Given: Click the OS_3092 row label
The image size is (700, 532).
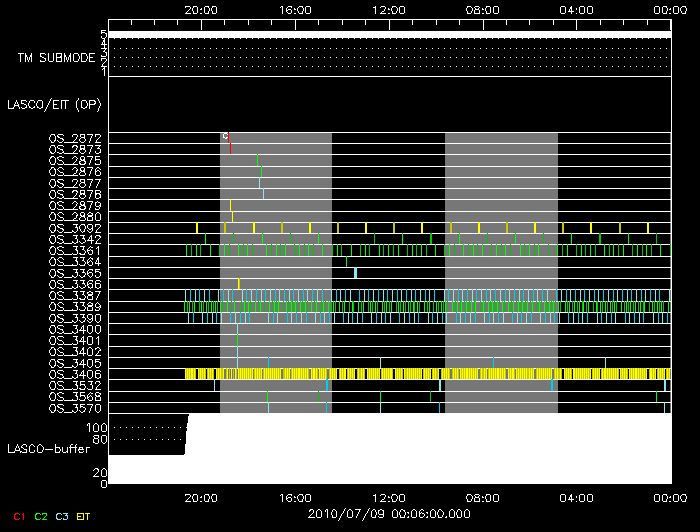Looking at the screenshot, I should pos(75,229).
